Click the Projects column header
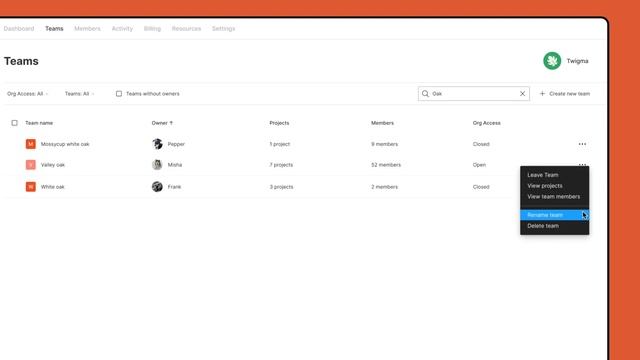The image size is (640, 360). click(279, 122)
